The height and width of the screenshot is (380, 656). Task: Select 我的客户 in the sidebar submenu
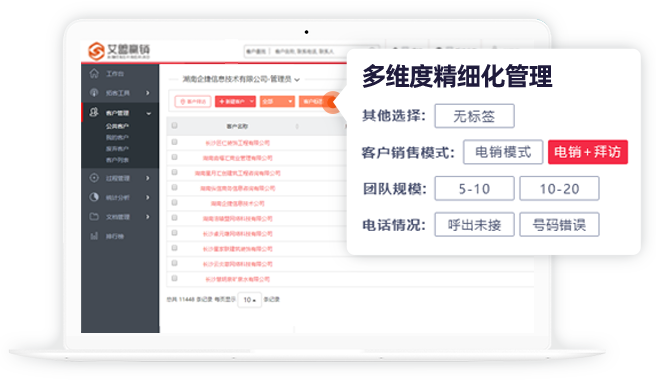click(x=117, y=138)
